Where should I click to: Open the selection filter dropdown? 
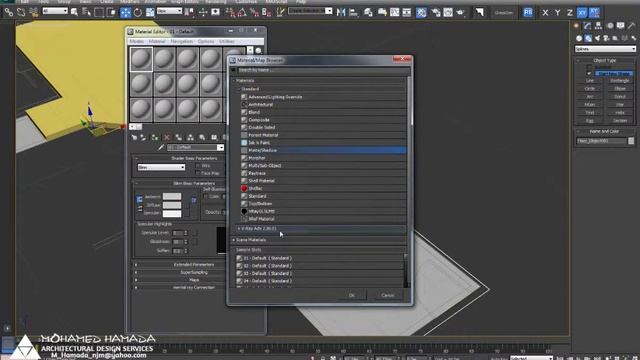(x=55, y=11)
